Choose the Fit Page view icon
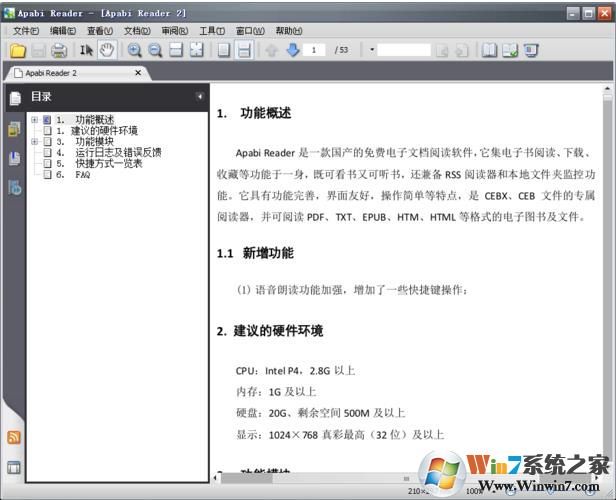Screen dimensions: 616x500 pos(196,50)
